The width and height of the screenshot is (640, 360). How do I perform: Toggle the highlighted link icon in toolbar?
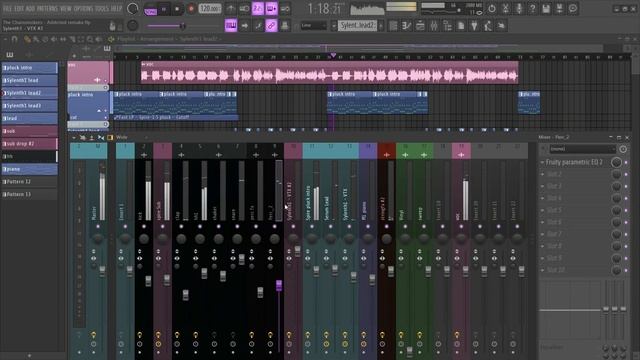tap(271, 26)
